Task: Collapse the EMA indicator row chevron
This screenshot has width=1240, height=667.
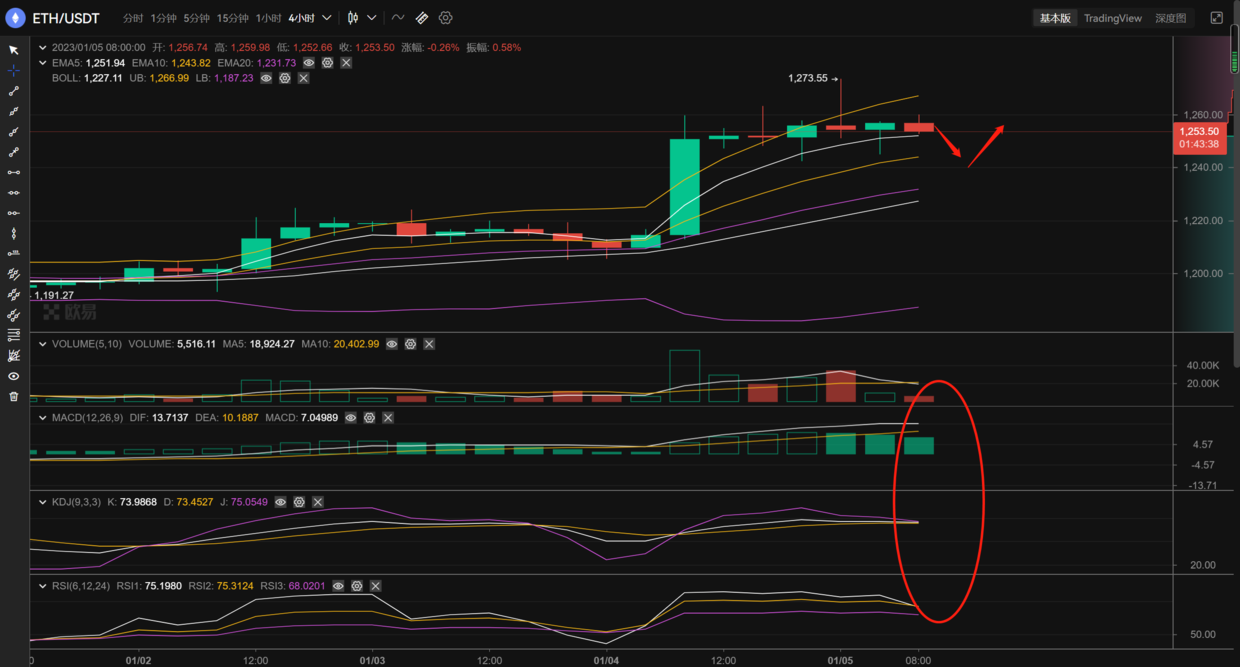Action: pos(43,63)
